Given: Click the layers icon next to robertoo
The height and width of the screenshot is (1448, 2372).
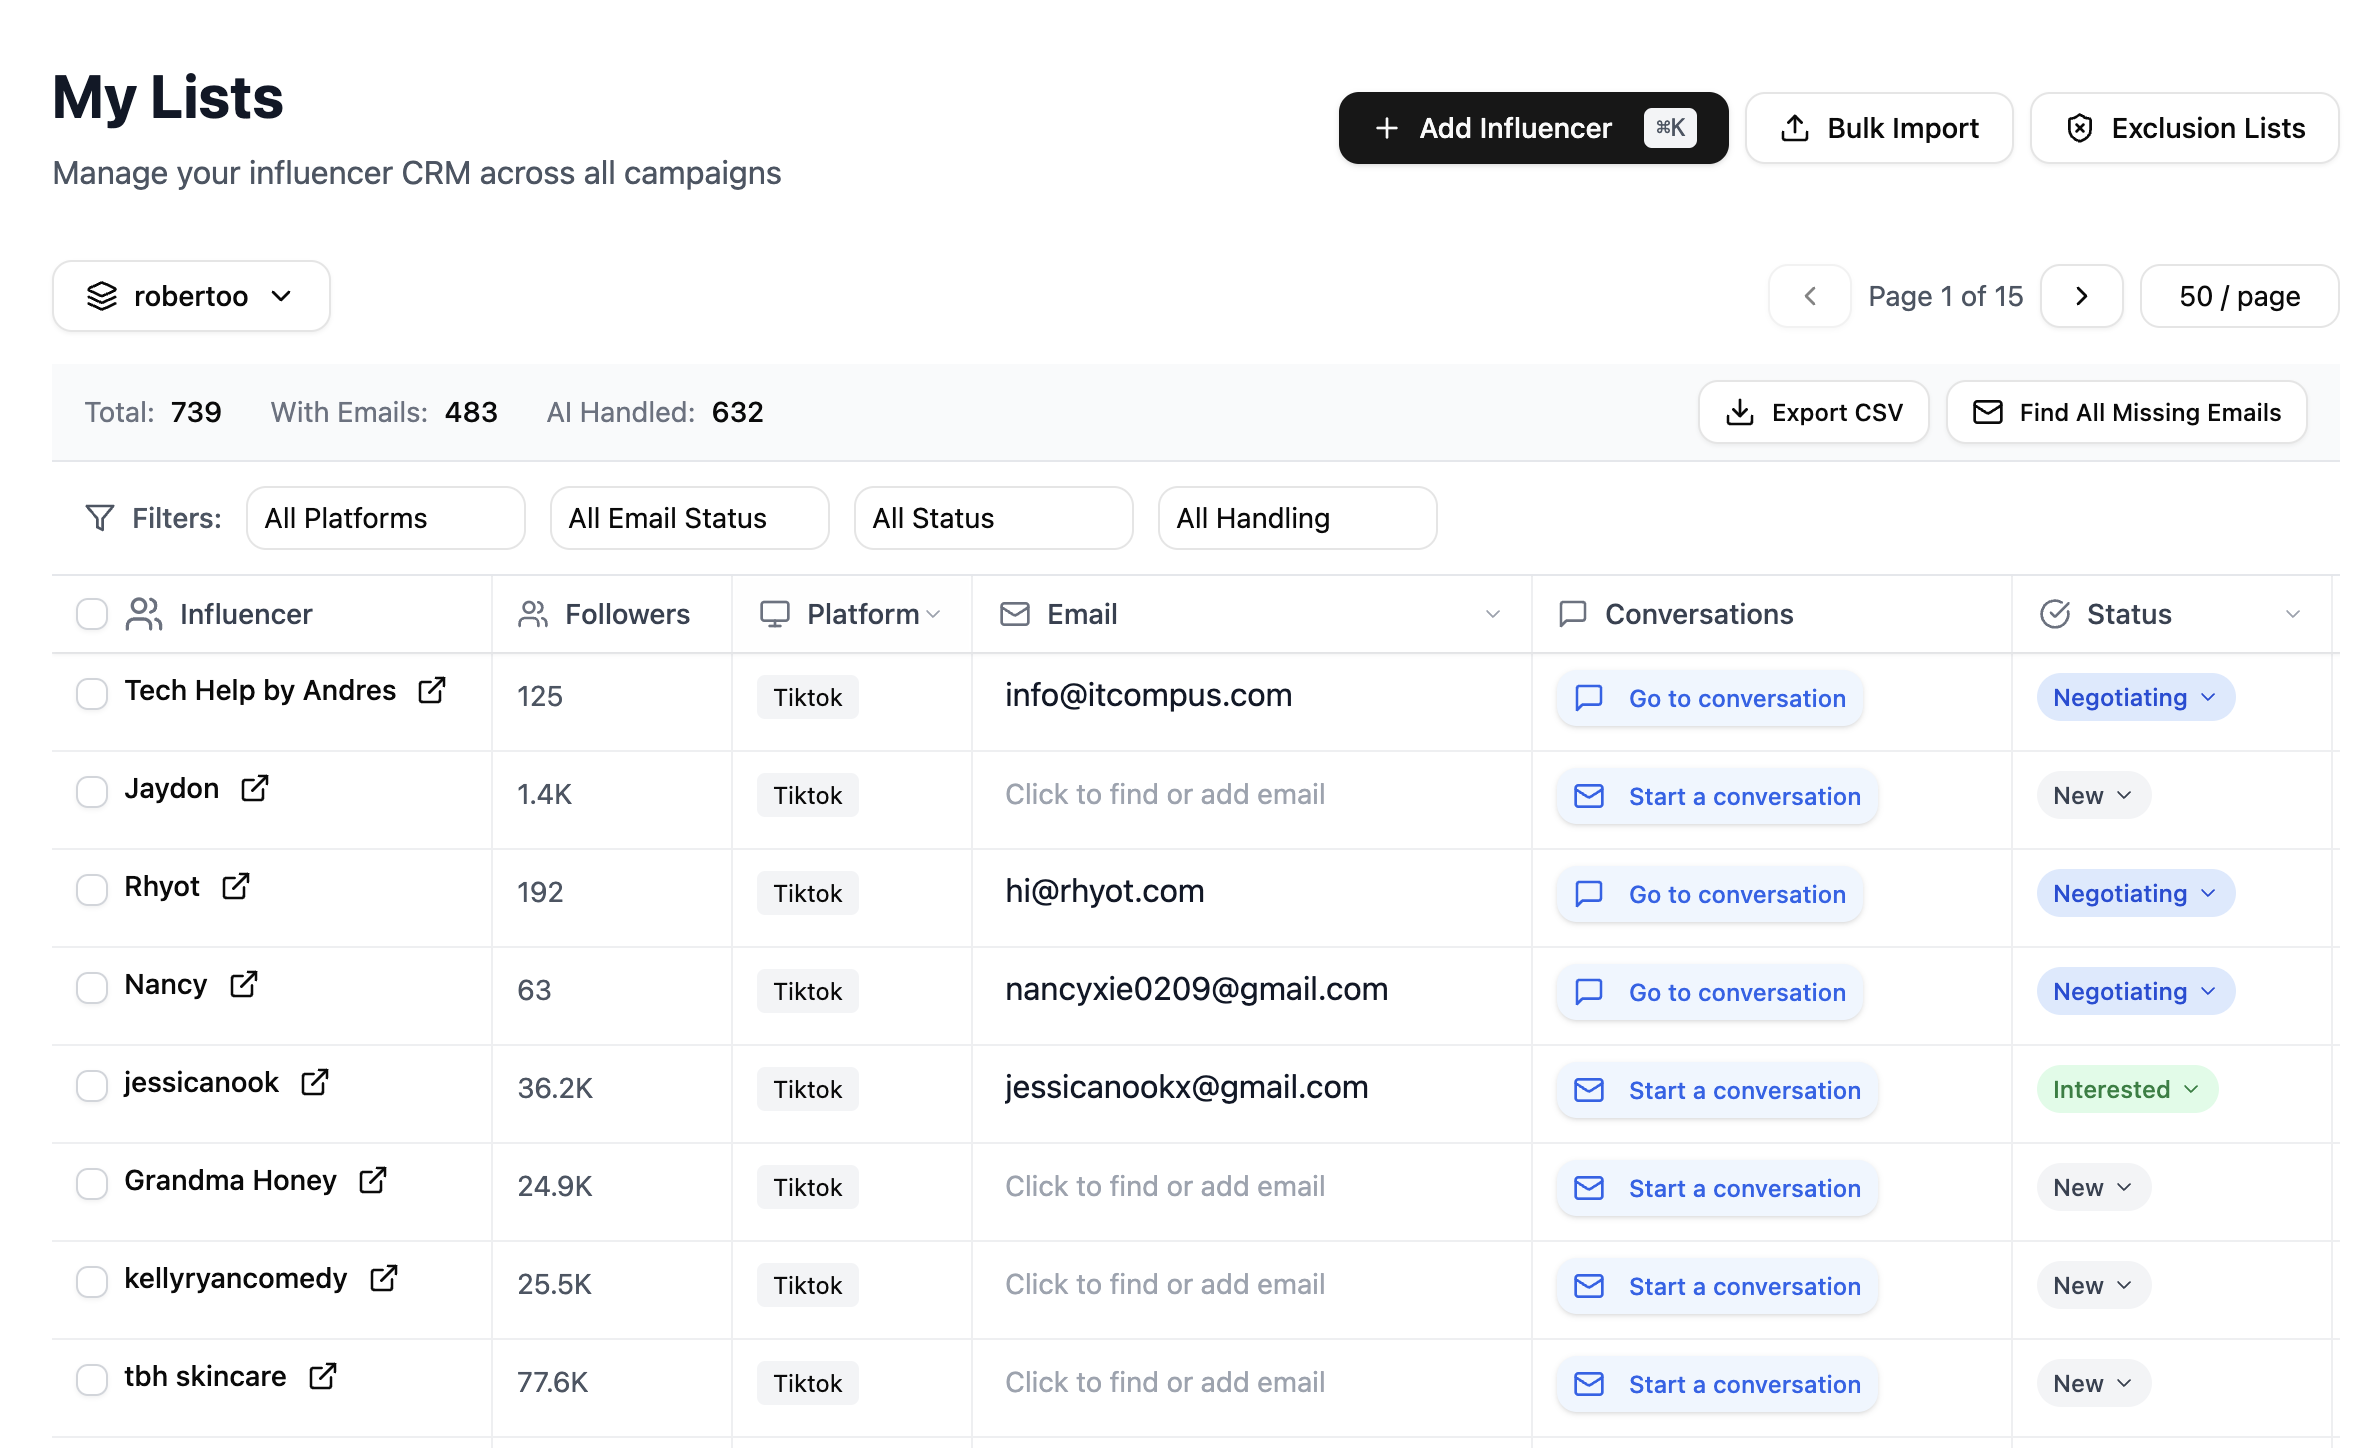Looking at the screenshot, I should 103,295.
